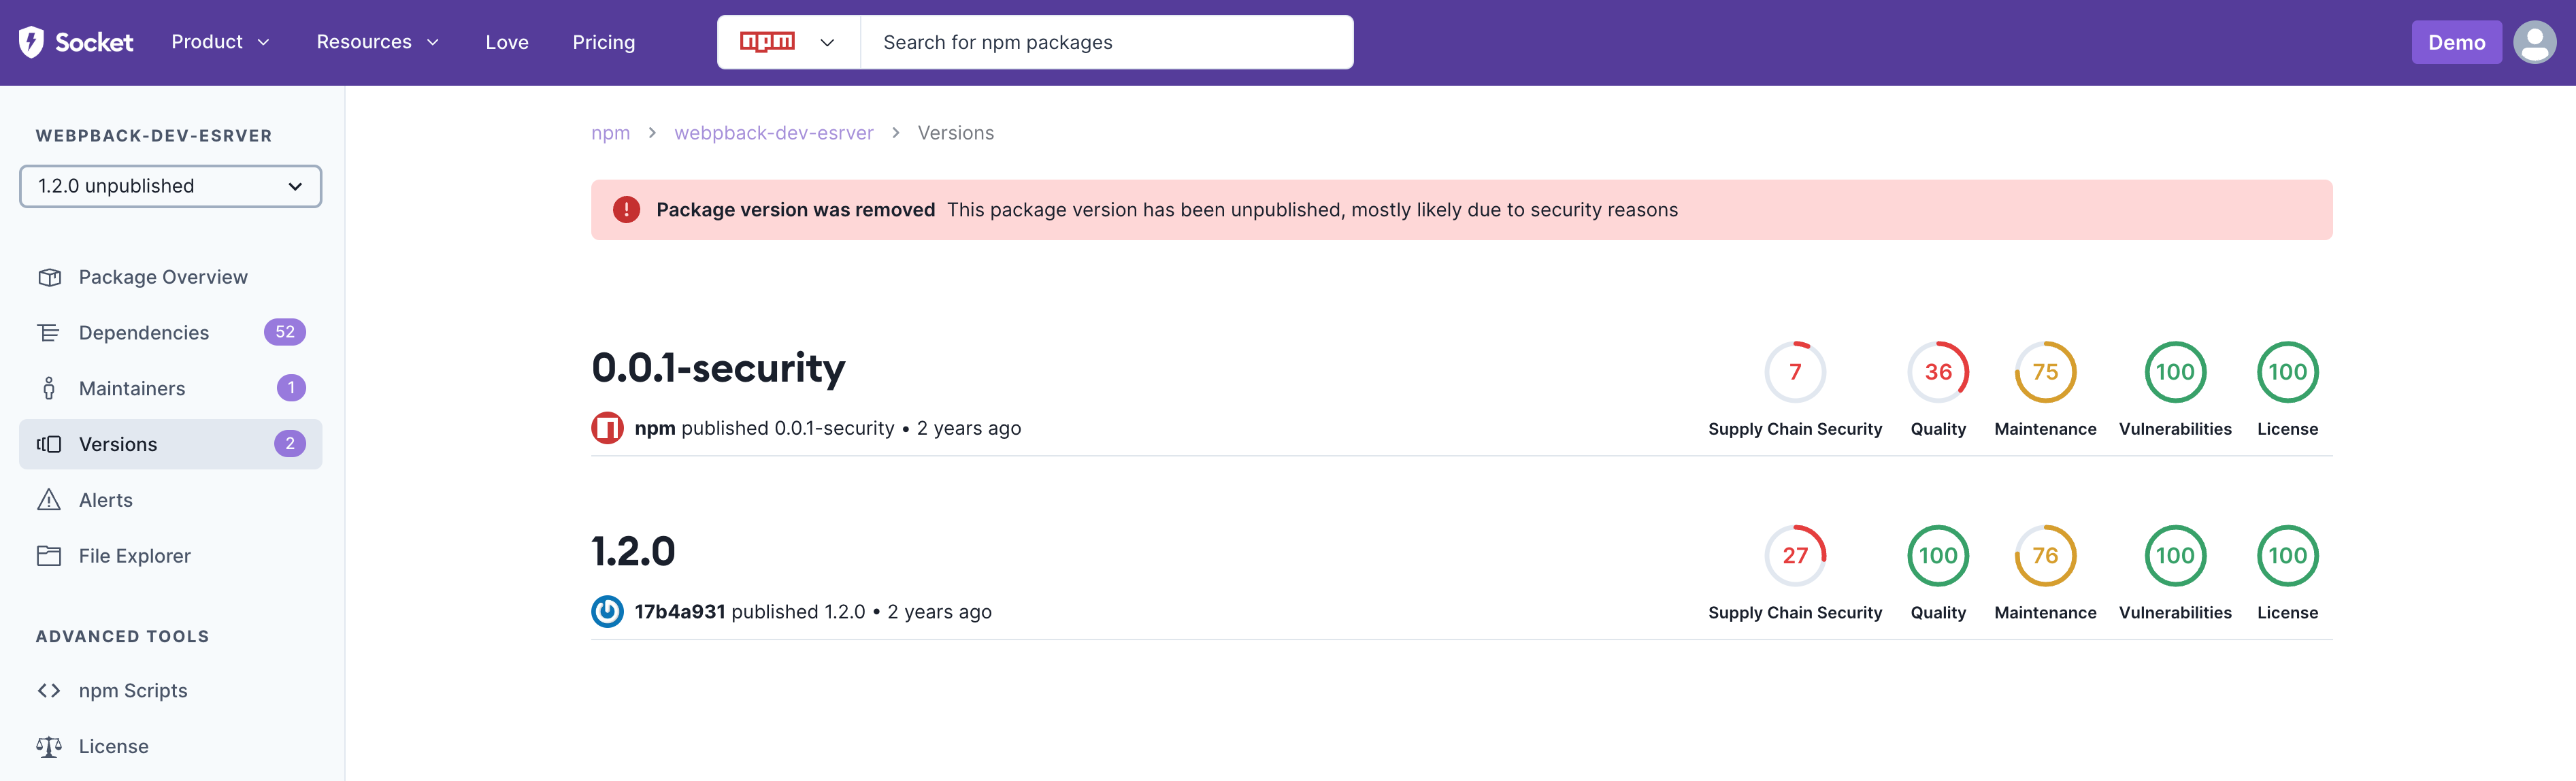Screen dimensions: 2576x781
Task: Open the 1.2.0 unpublished version dropdown
Action: (171, 186)
